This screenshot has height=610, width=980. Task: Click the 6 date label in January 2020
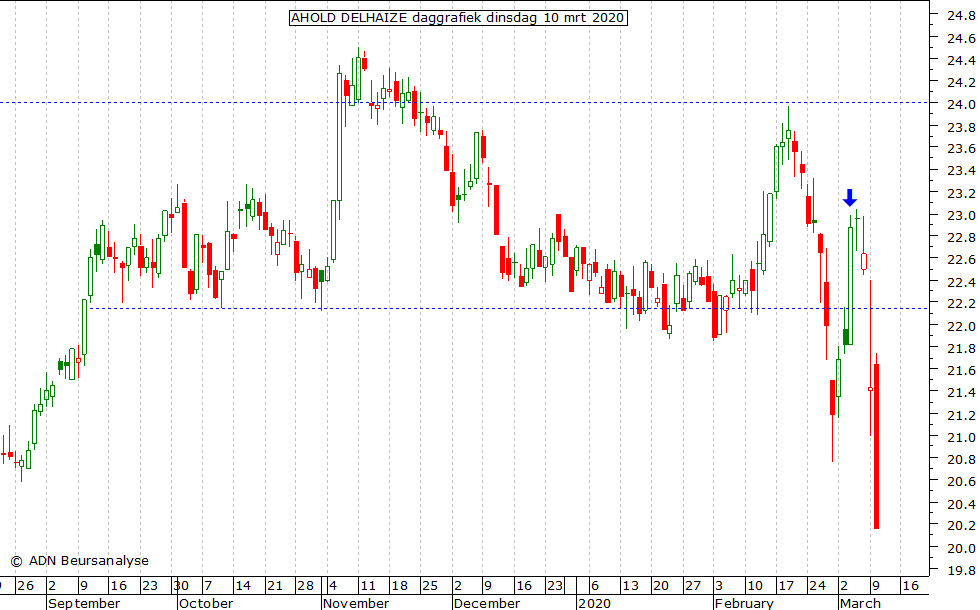tap(595, 586)
